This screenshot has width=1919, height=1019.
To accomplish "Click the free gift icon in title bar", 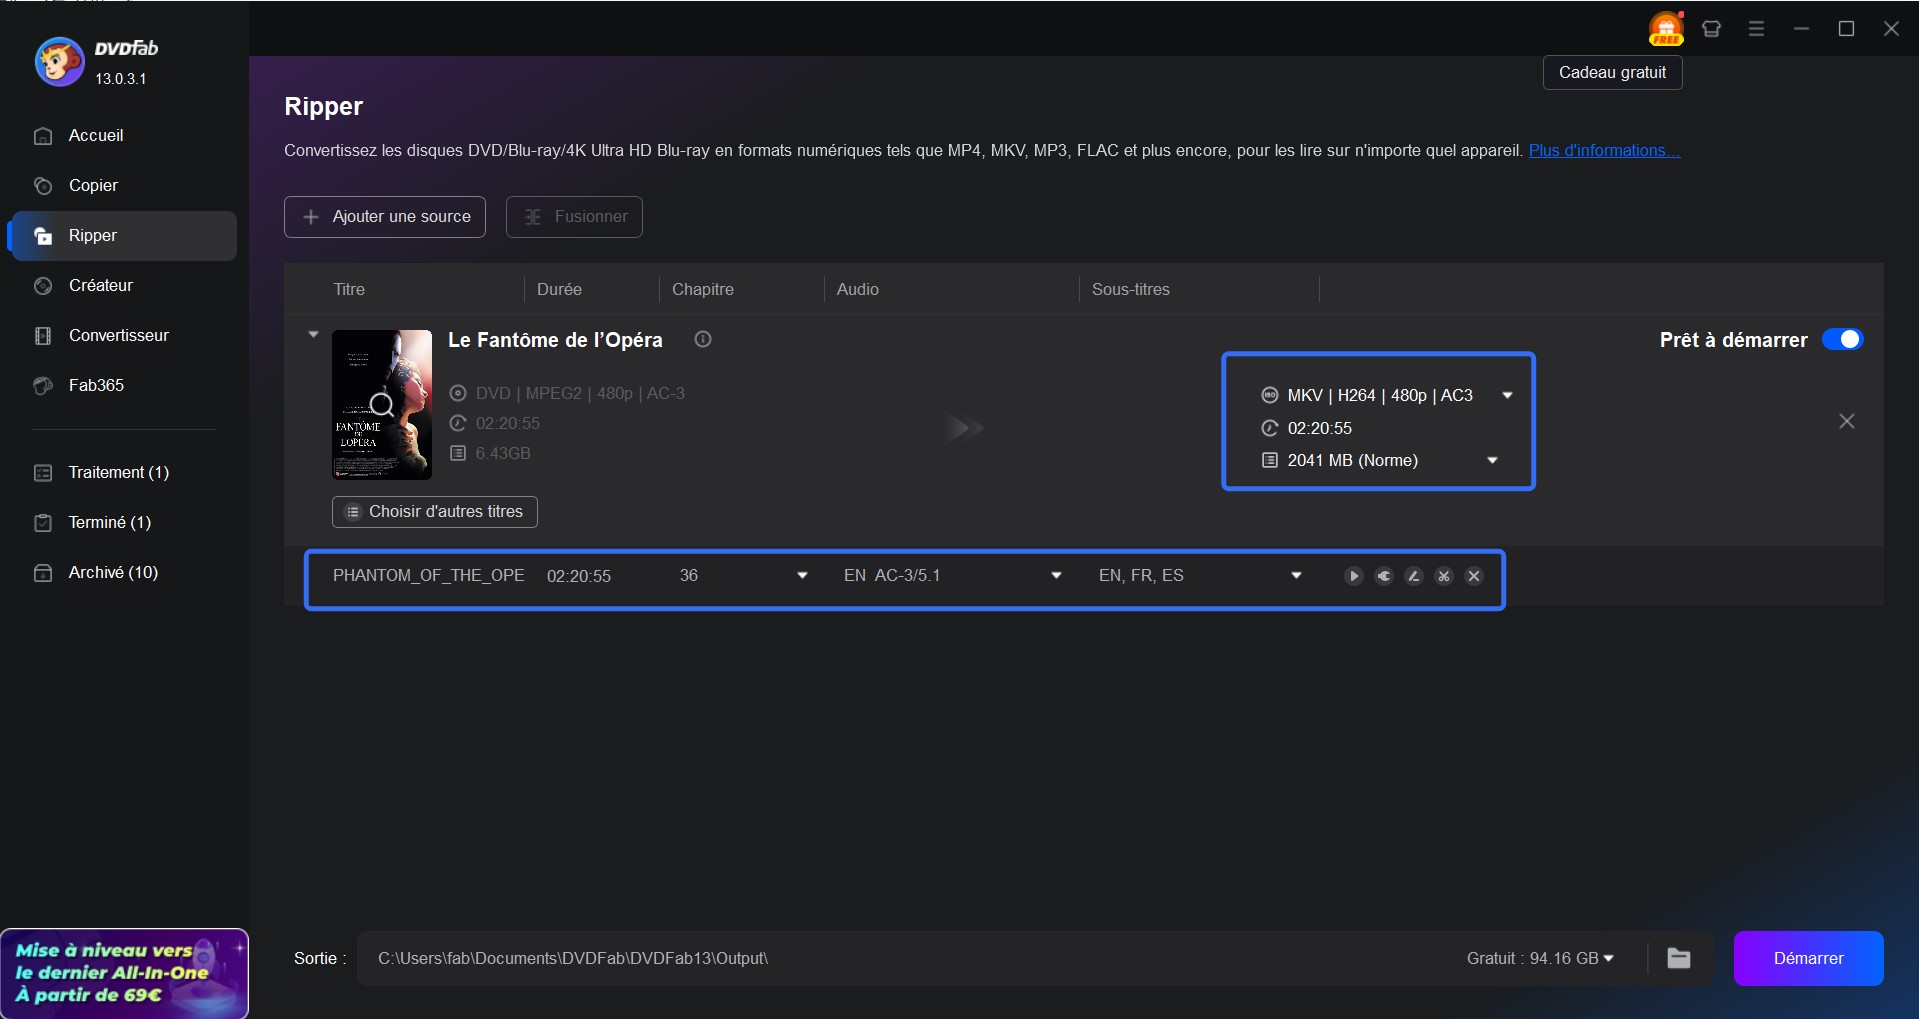I will point(1666,28).
